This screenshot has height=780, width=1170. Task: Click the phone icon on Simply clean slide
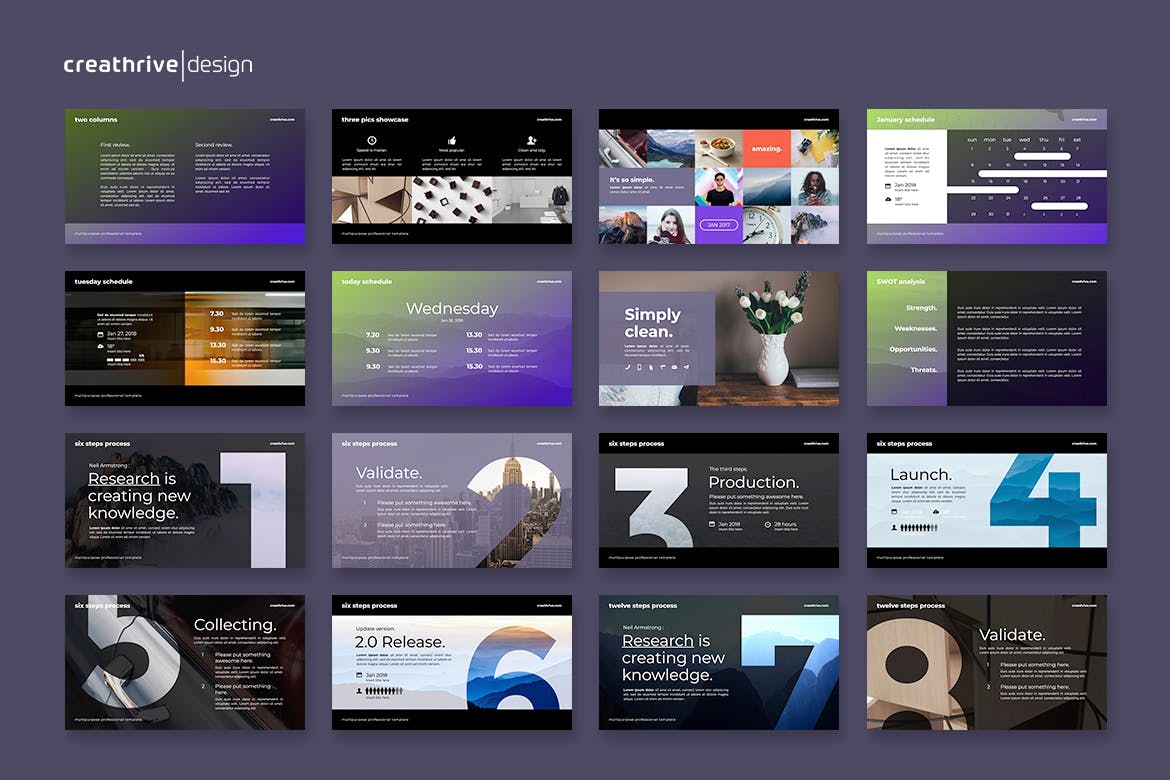coord(628,367)
